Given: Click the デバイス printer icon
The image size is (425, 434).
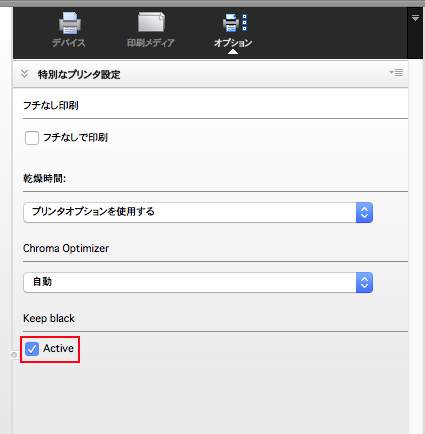Looking at the screenshot, I should click(70, 23).
